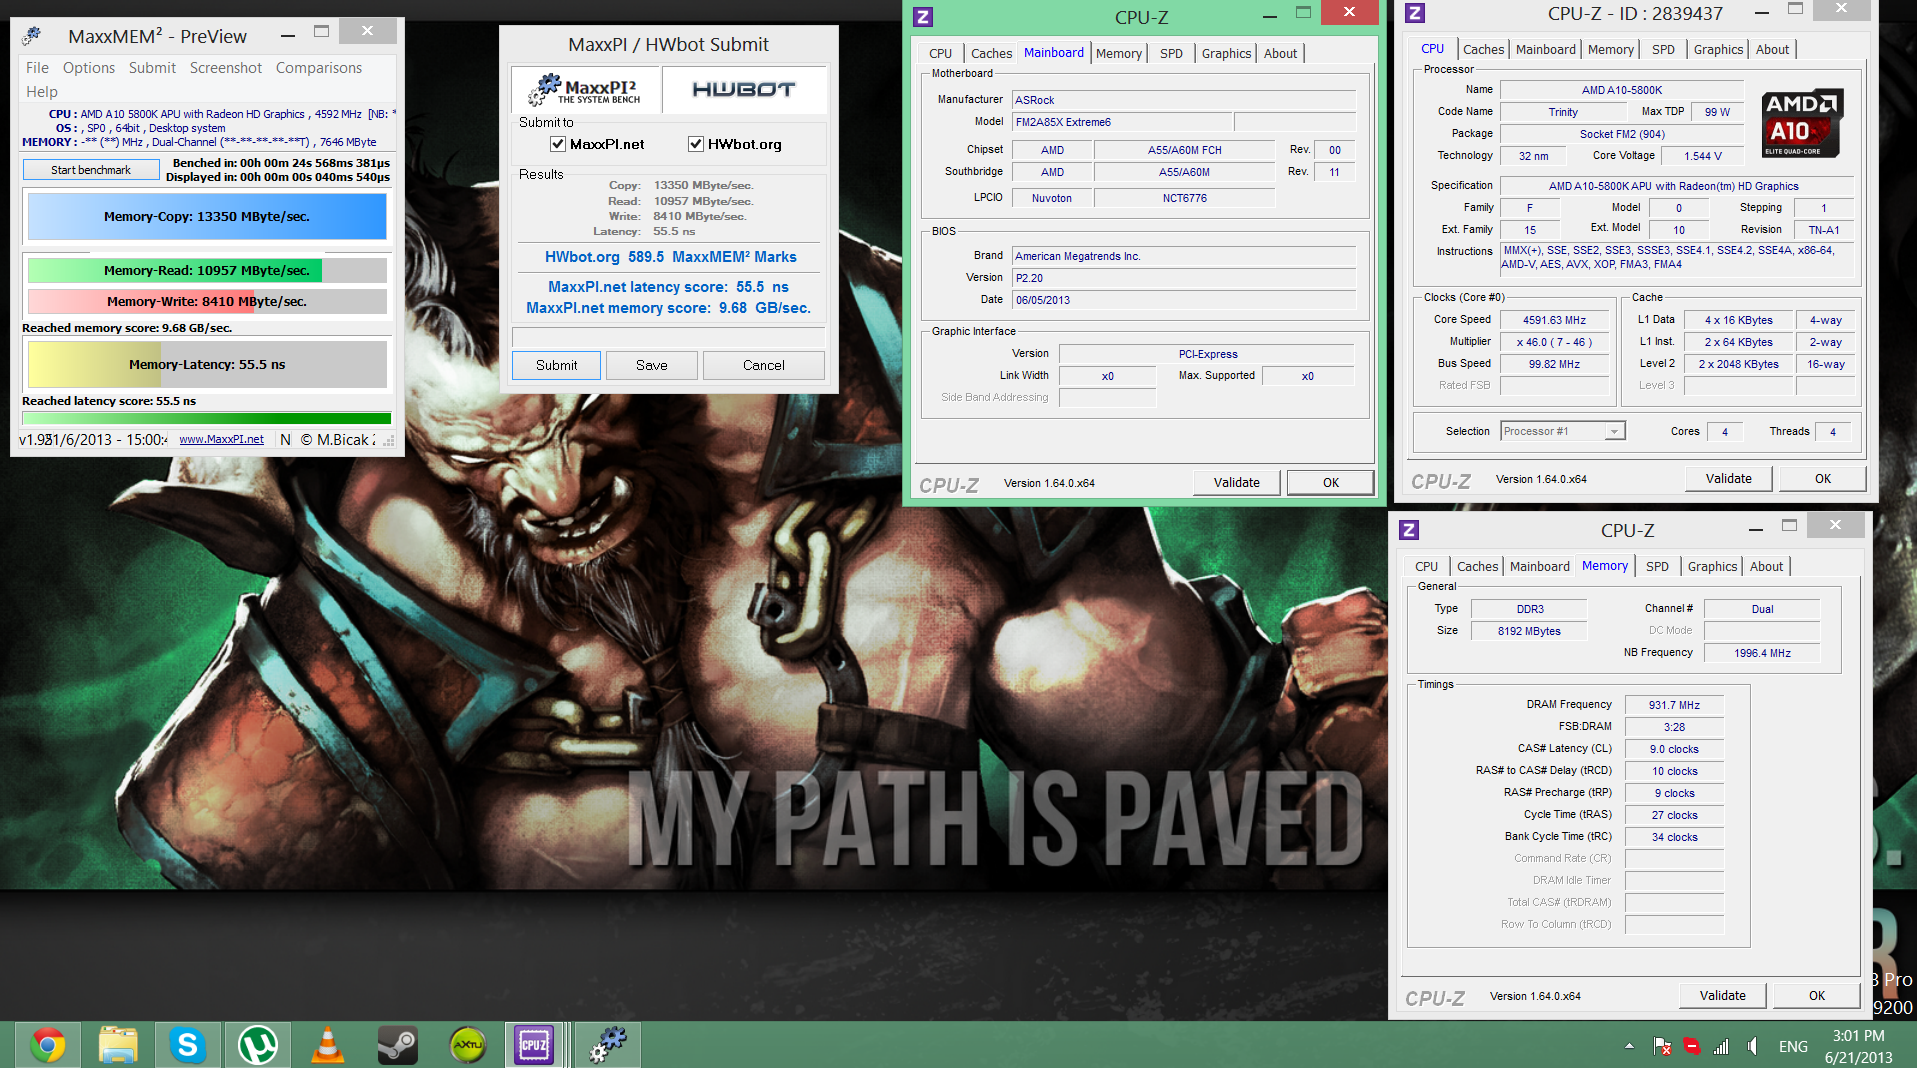Click Validate in CPU-Z ID 2839437 window
Screen dimensions: 1917x1068
pyautogui.click(x=1729, y=478)
